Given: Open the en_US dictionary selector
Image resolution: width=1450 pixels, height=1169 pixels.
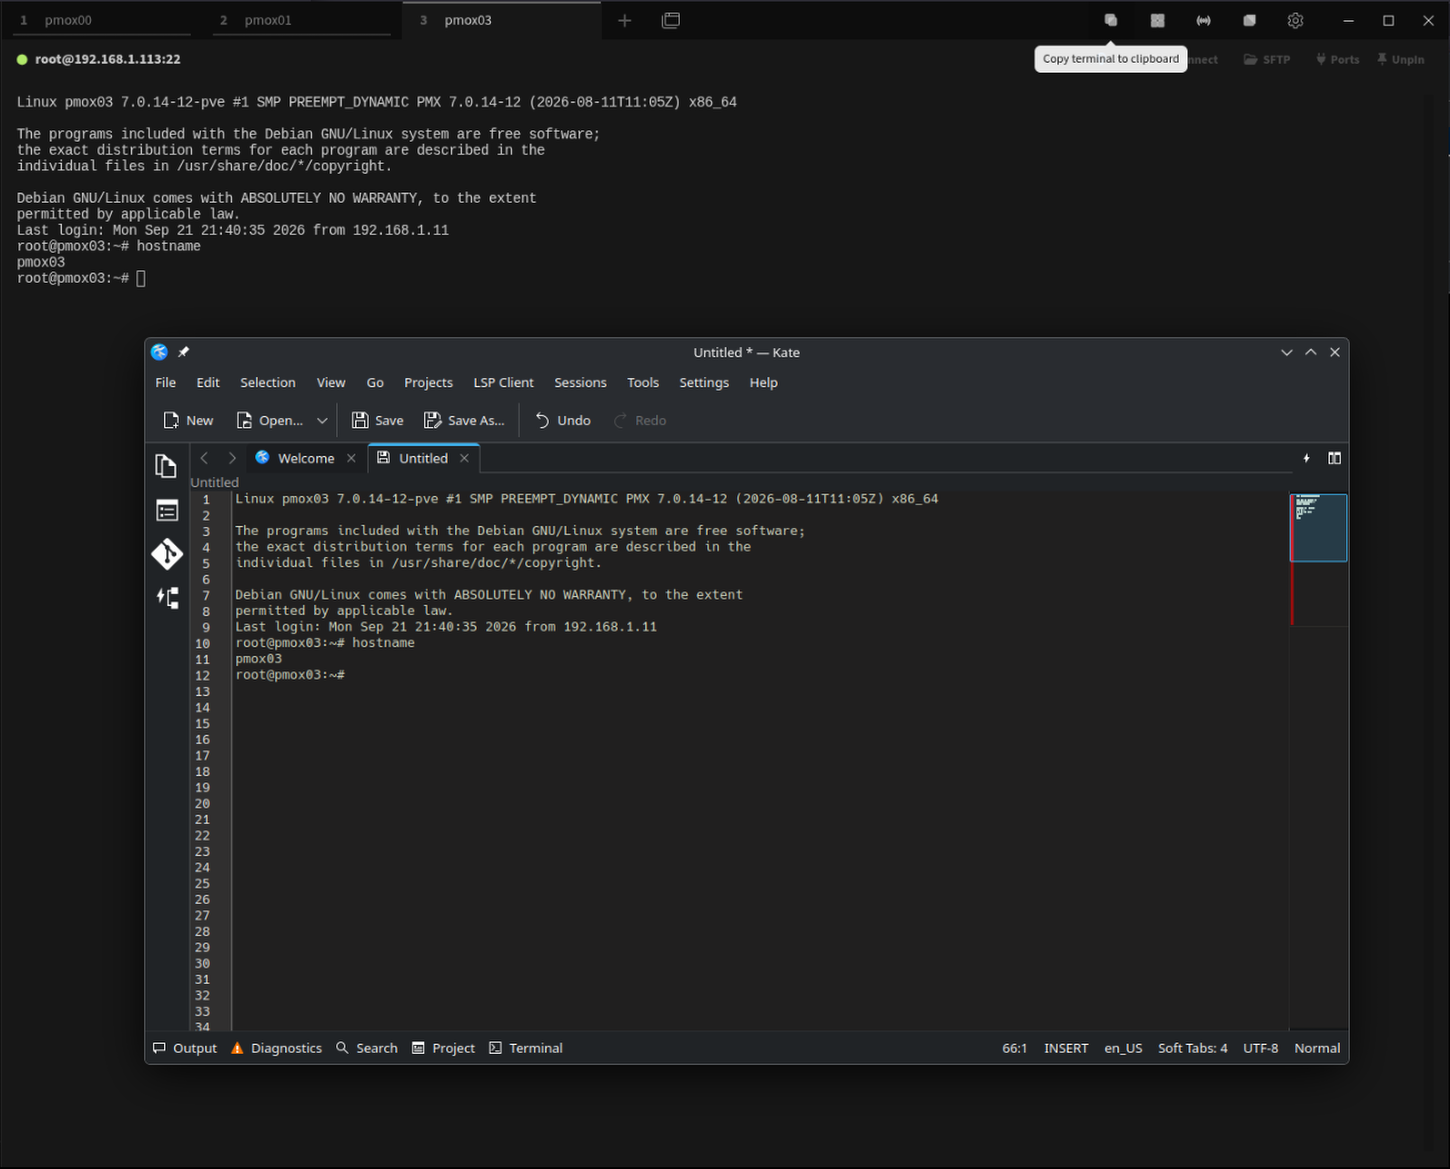Looking at the screenshot, I should point(1123,1048).
